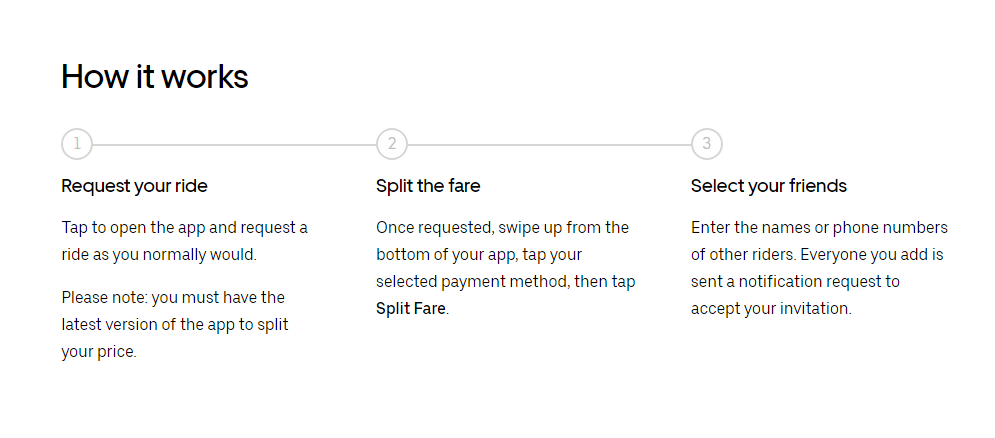This screenshot has height=438, width=995.
Task: Click the "How it works" heading
Action: point(155,77)
